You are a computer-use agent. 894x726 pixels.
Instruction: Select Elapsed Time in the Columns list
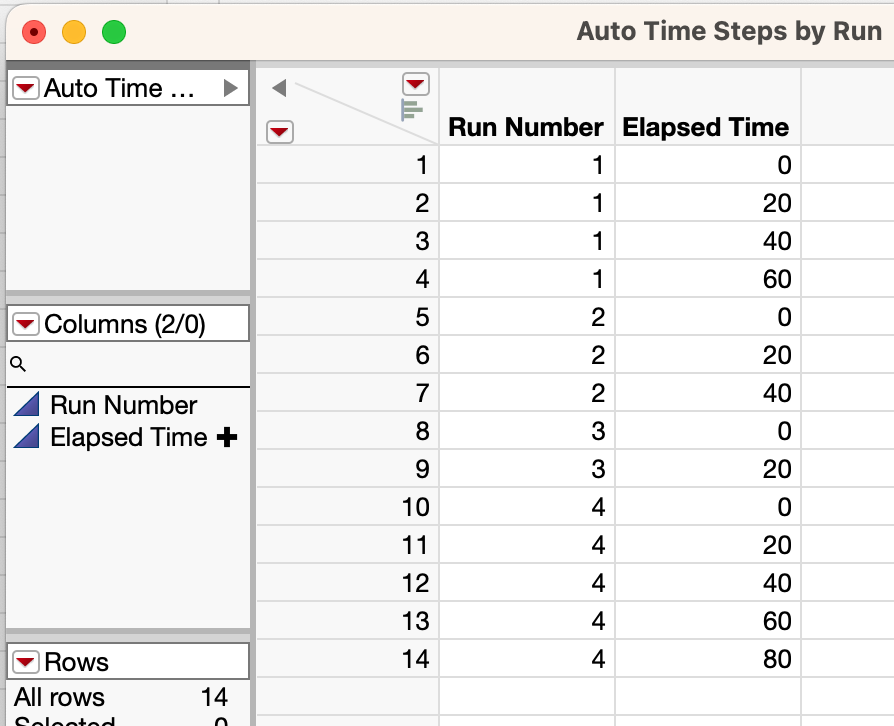point(129,437)
